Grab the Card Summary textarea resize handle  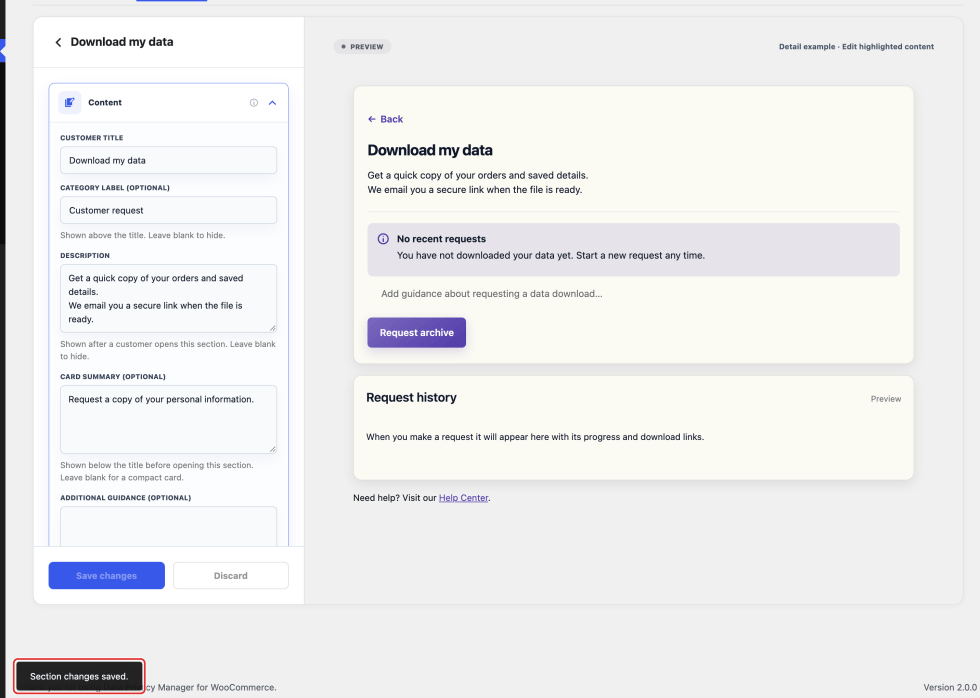pyautogui.click(x=272, y=449)
